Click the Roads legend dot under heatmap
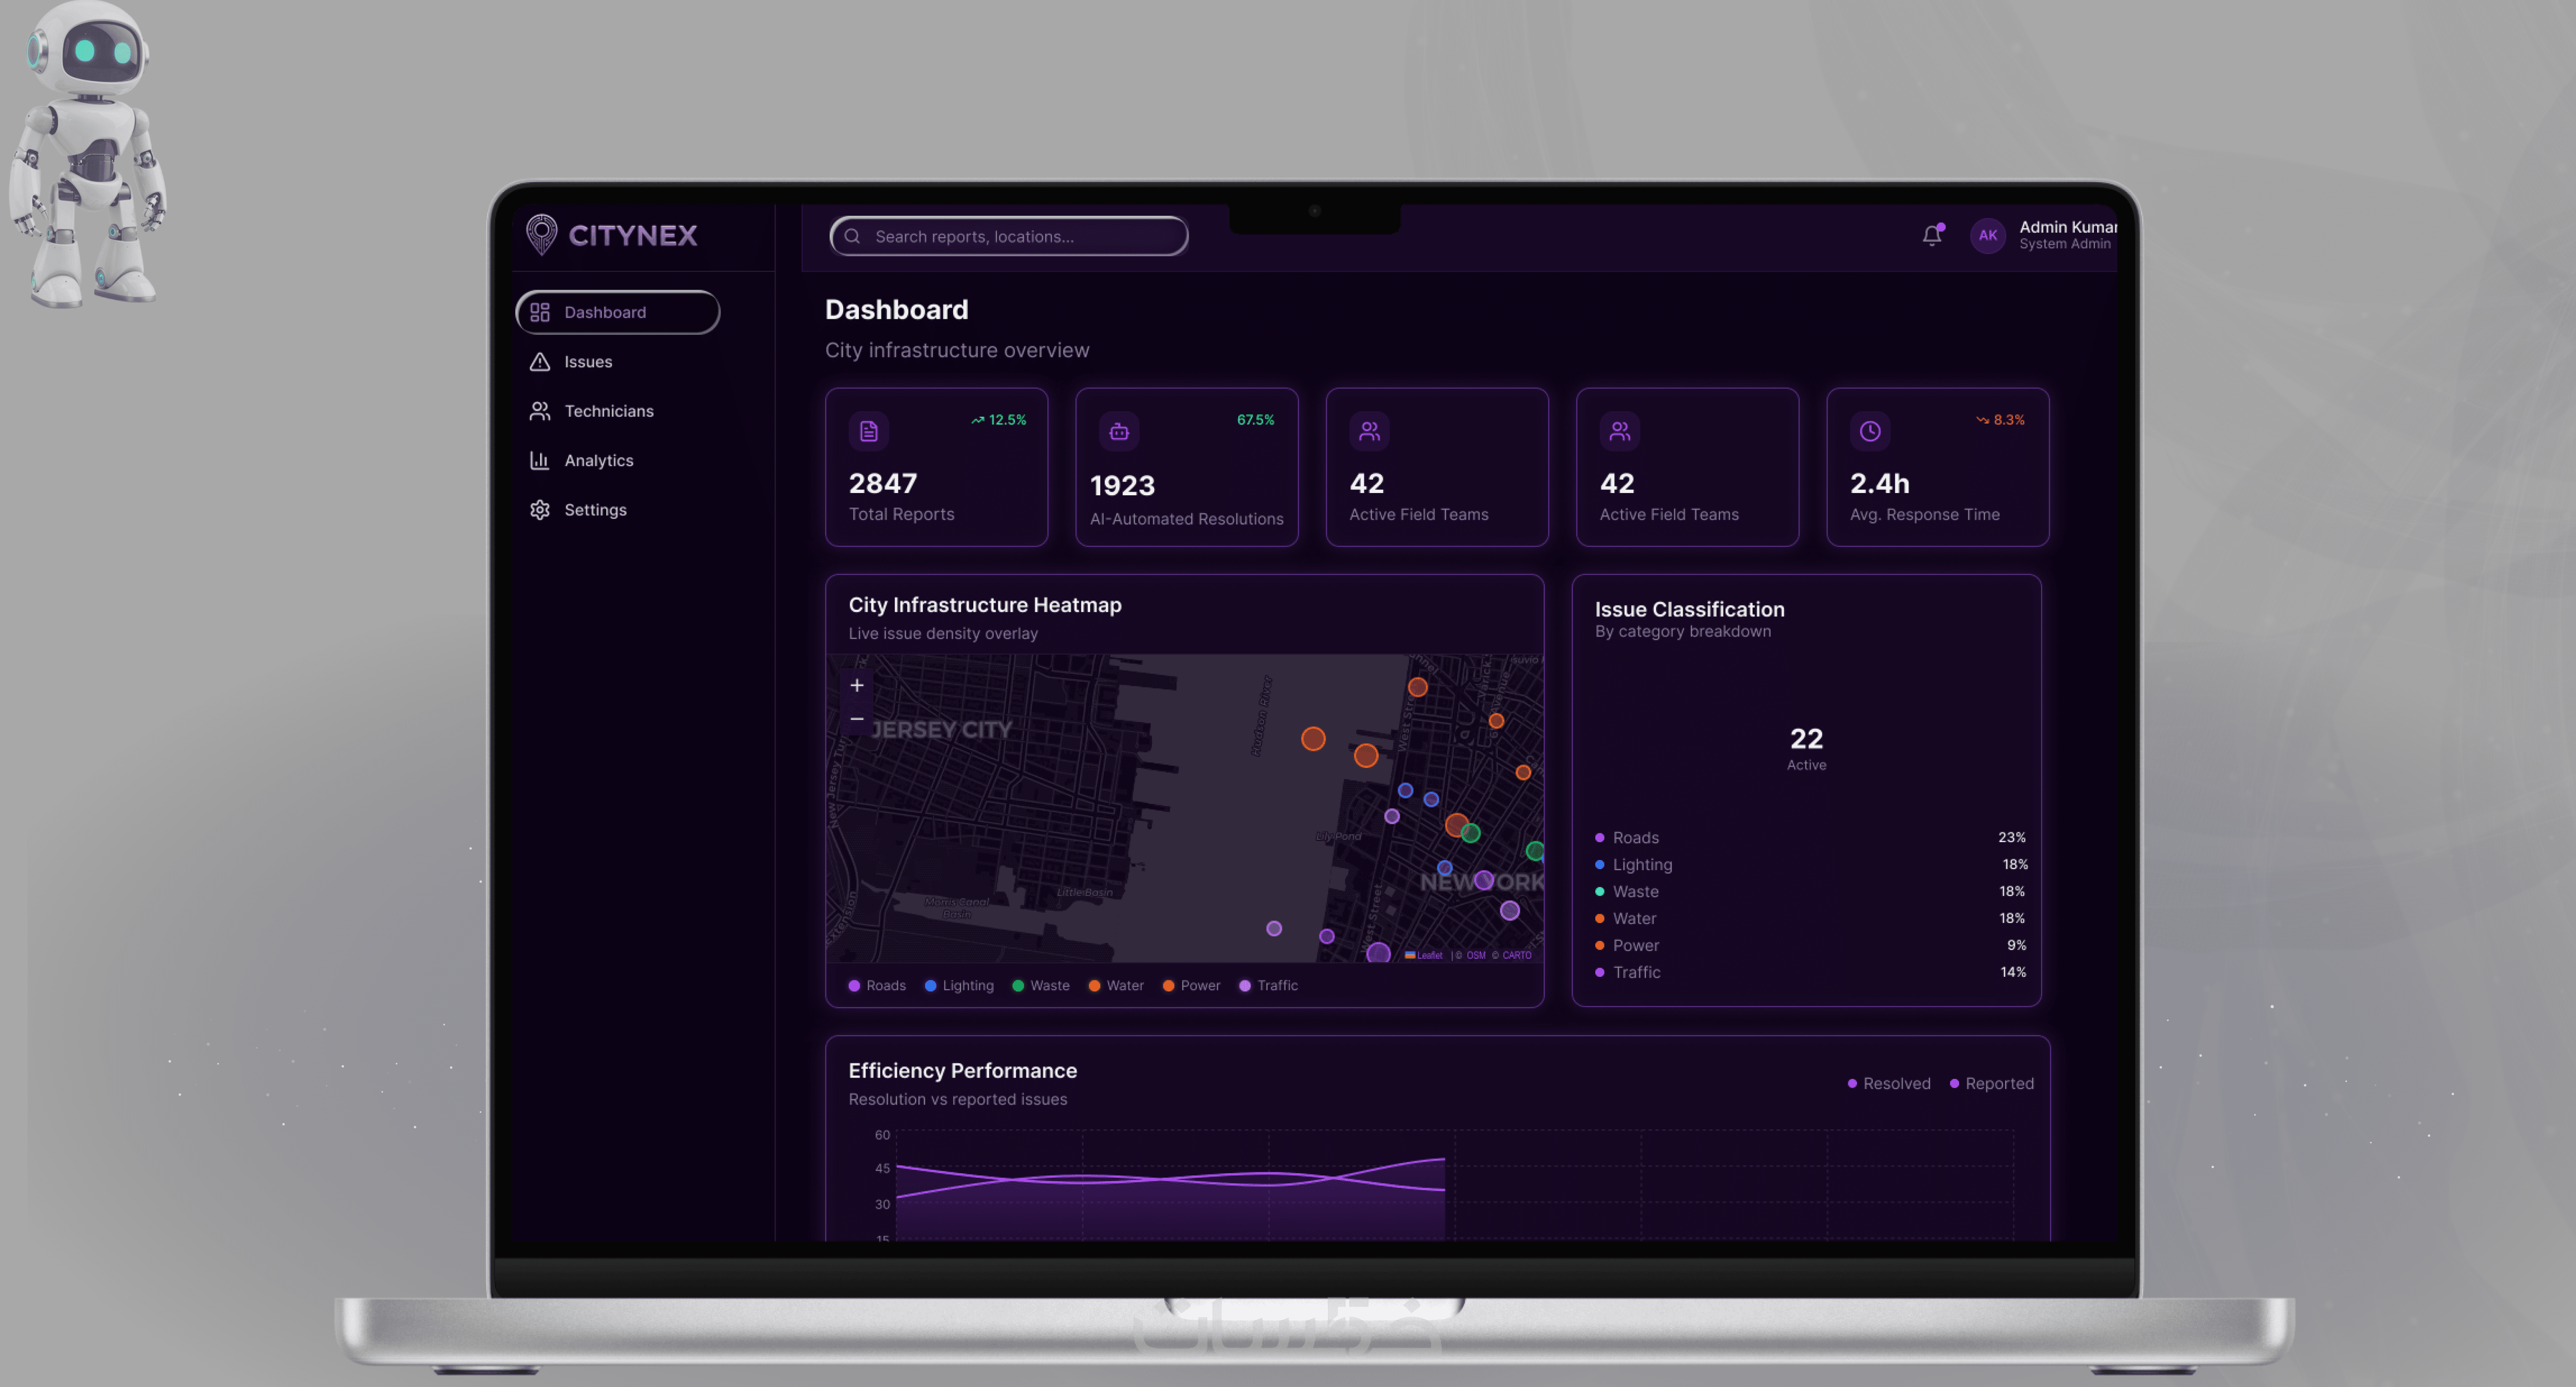Screen dimensions: 2576x1387 pos(854,985)
